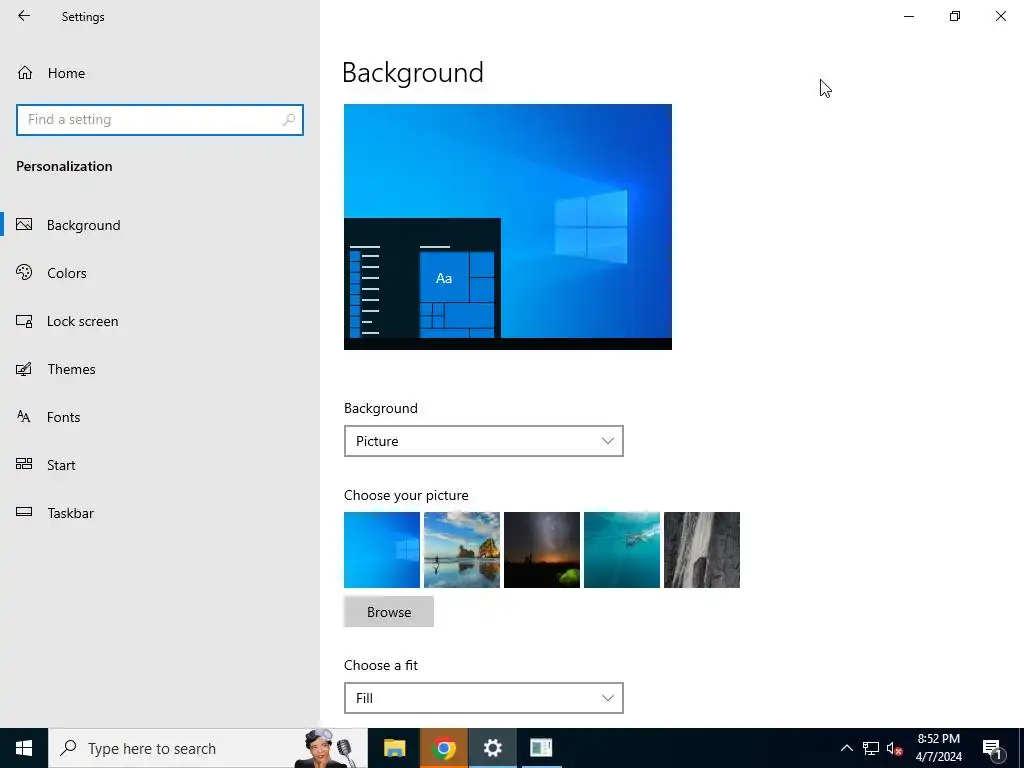Image resolution: width=1024 pixels, height=768 pixels.
Task: Select the Fonts icon in the sidebar
Action: point(24,417)
